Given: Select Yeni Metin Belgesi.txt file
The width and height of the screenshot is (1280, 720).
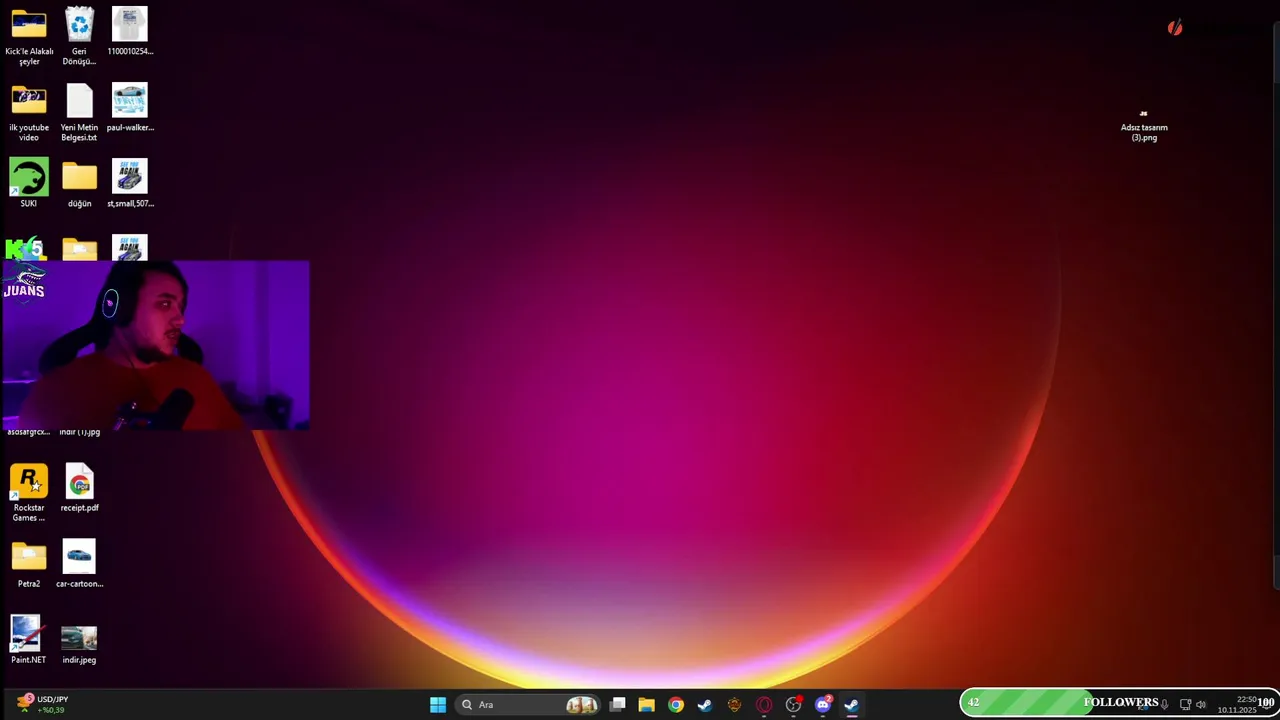Looking at the screenshot, I should point(79,112).
